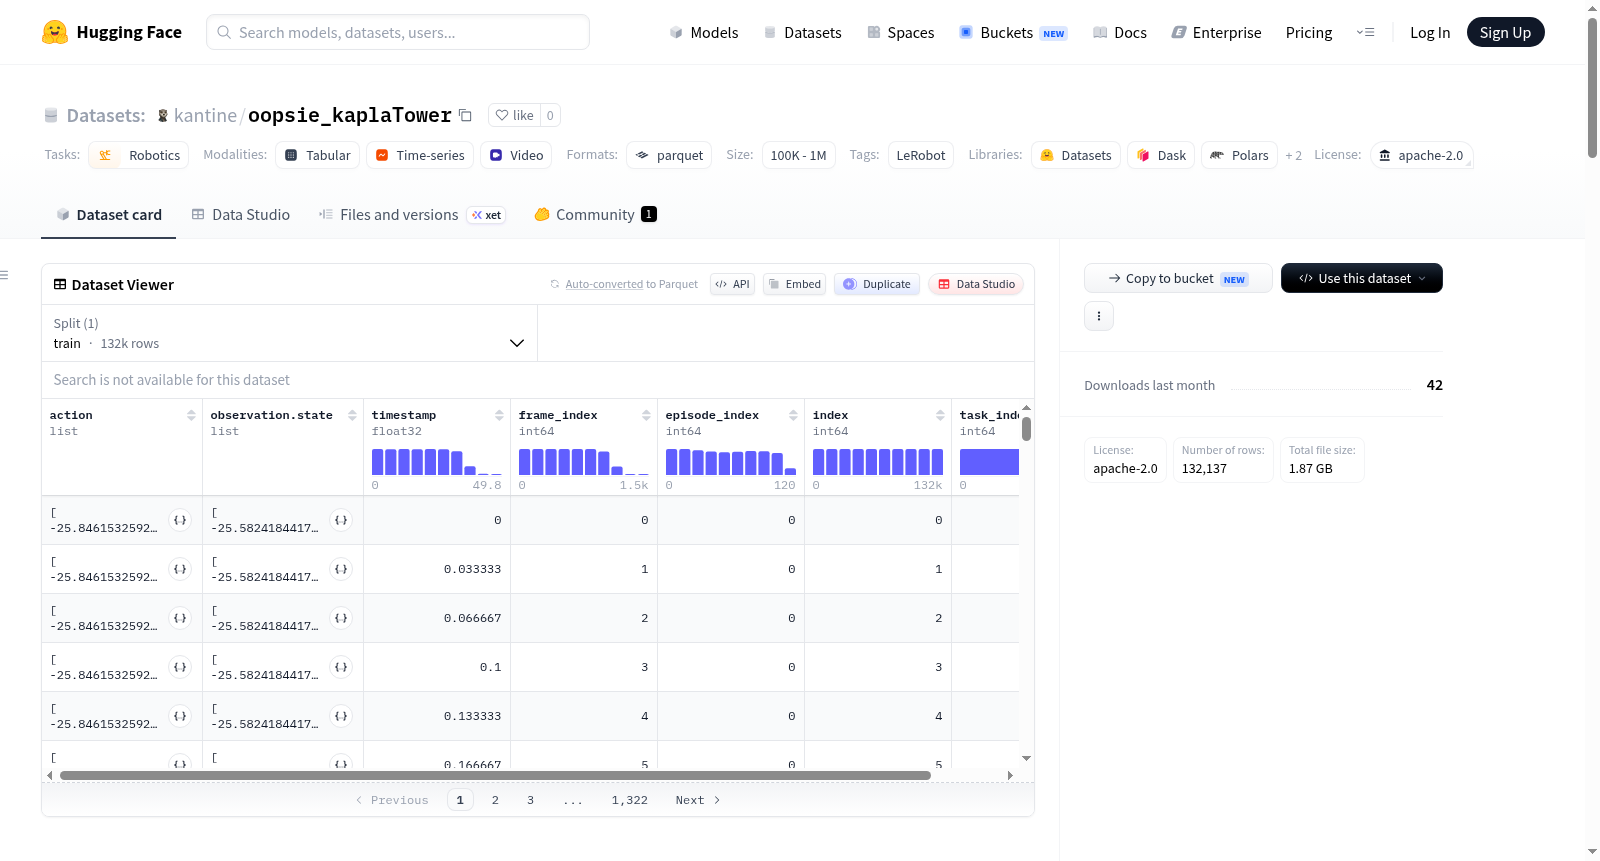This screenshot has height=861, width=1600.
Task: Expand the Use this dataset dropdown
Action: tap(1362, 278)
